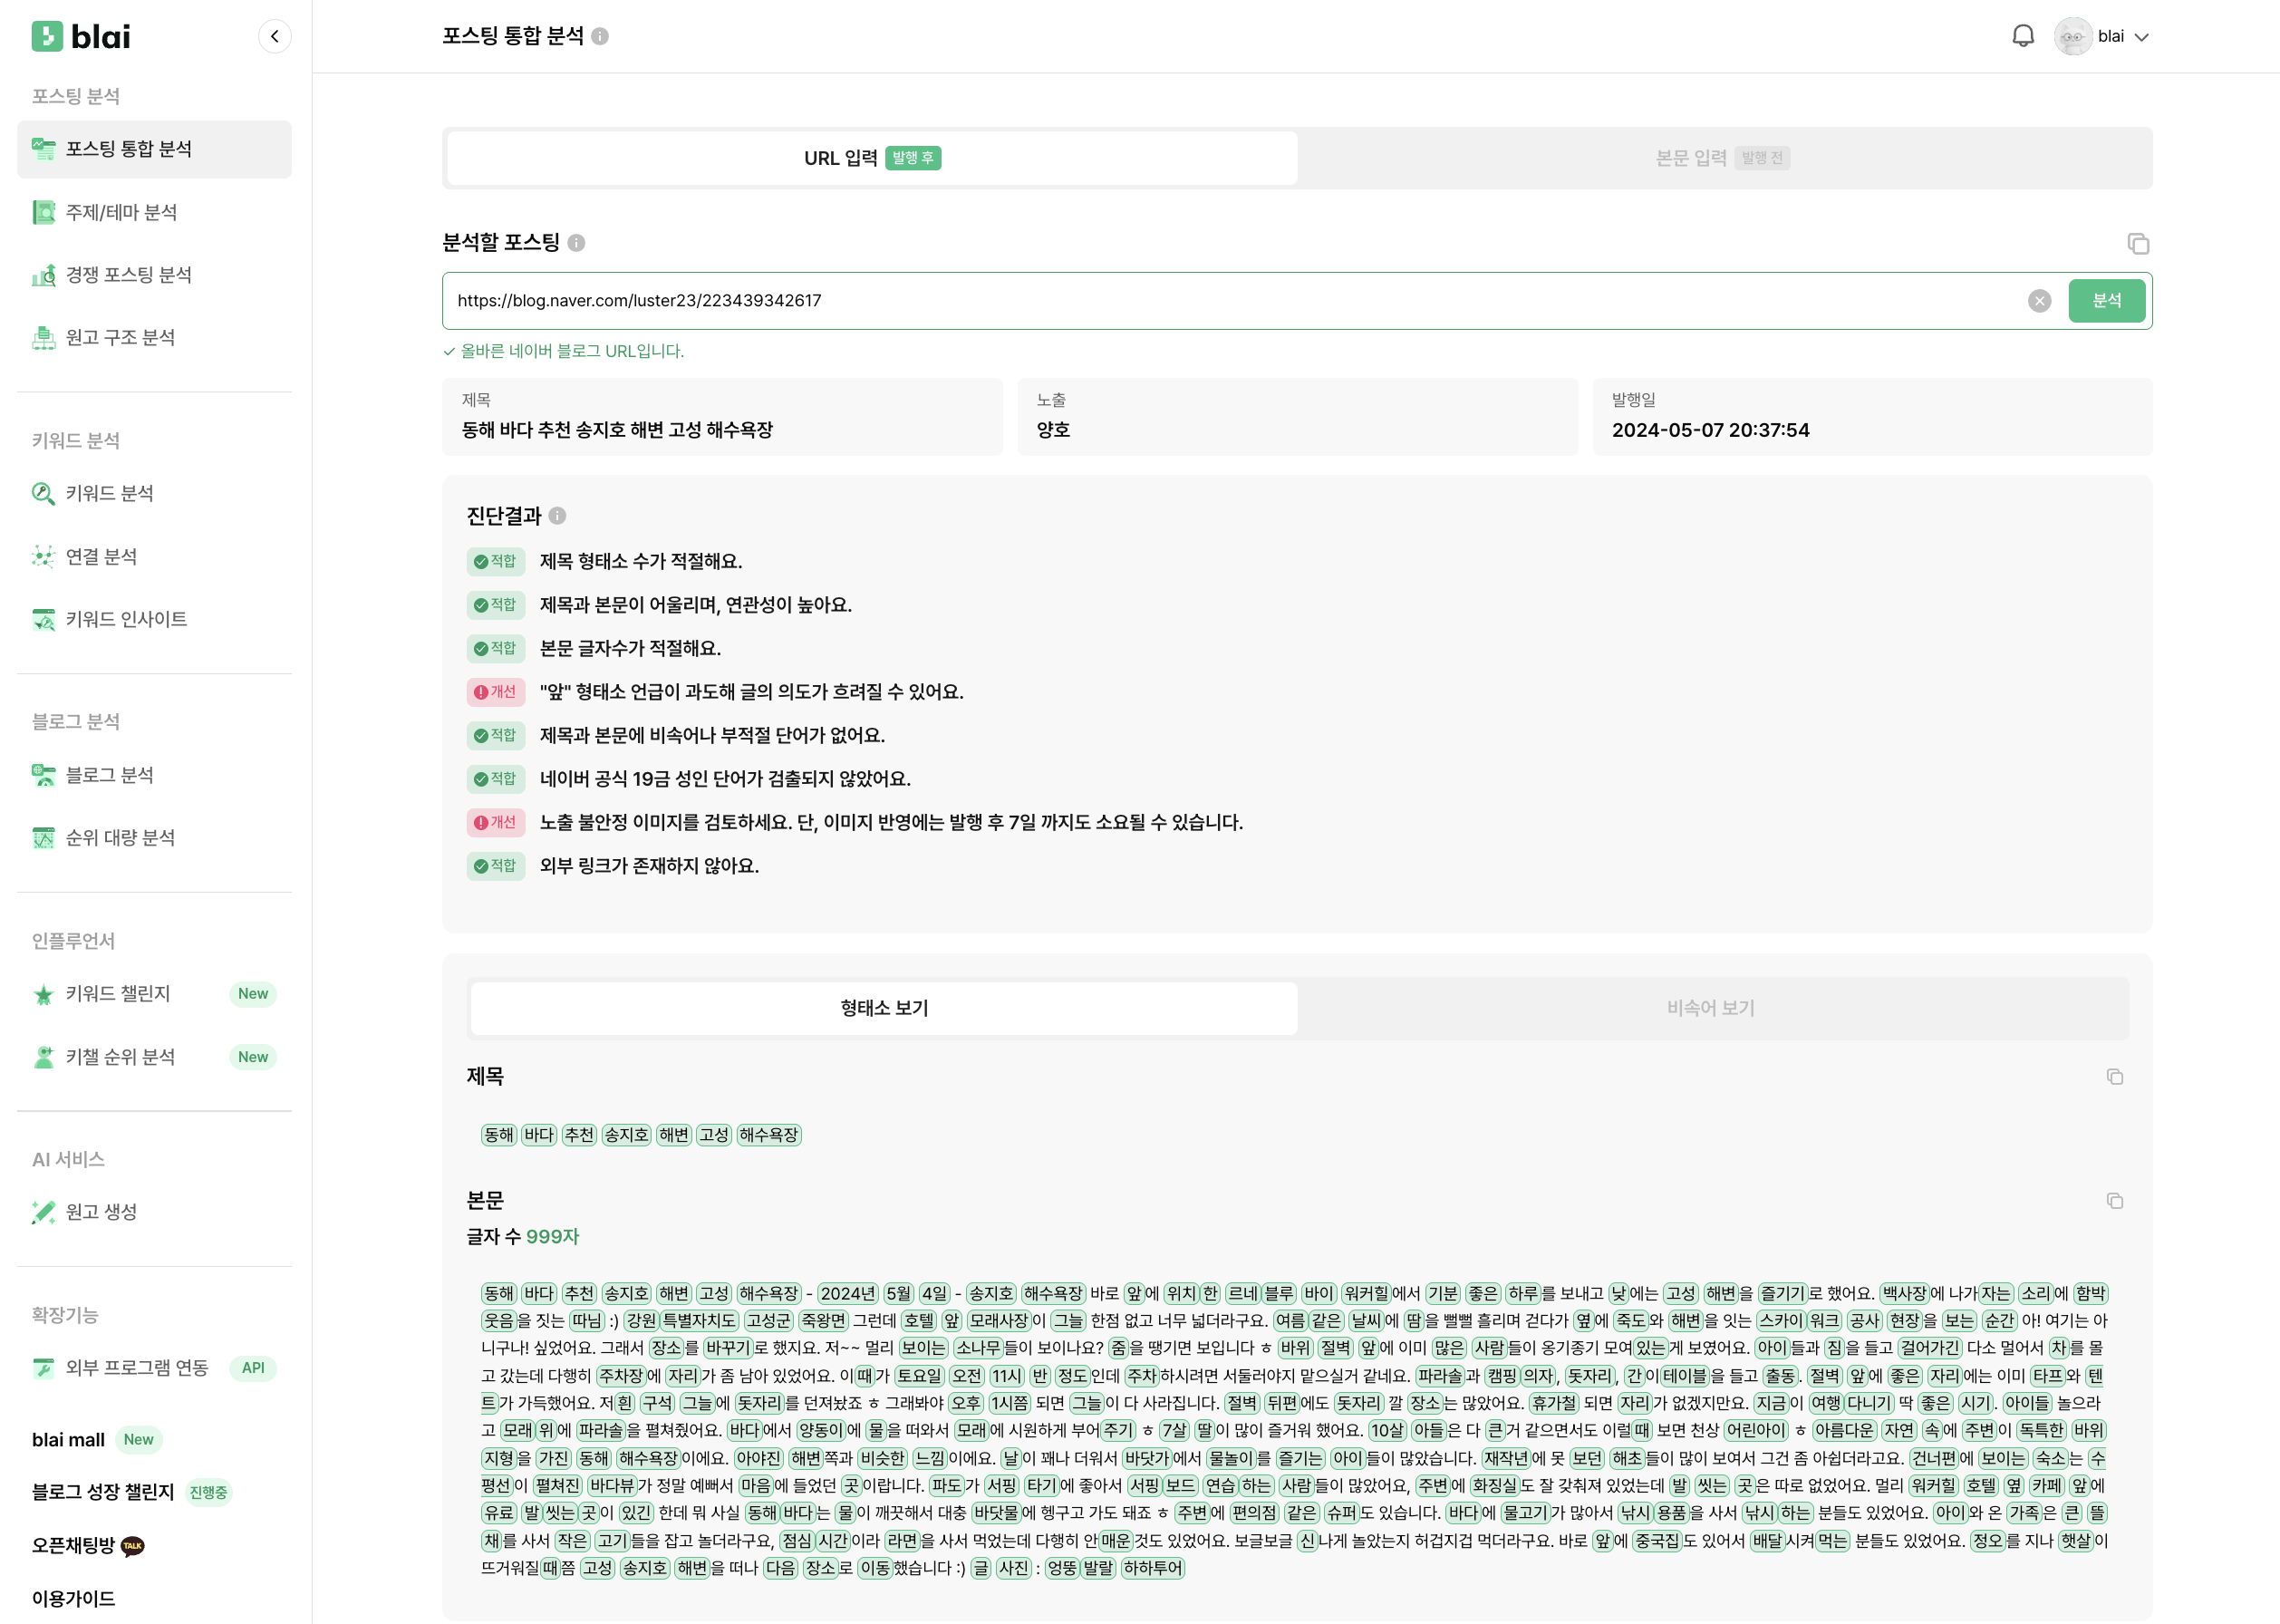Image resolution: width=2280 pixels, height=1624 pixels.
Task: Click the info icon beside 포스팅 통합 분석 title
Action: coord(600,36)
